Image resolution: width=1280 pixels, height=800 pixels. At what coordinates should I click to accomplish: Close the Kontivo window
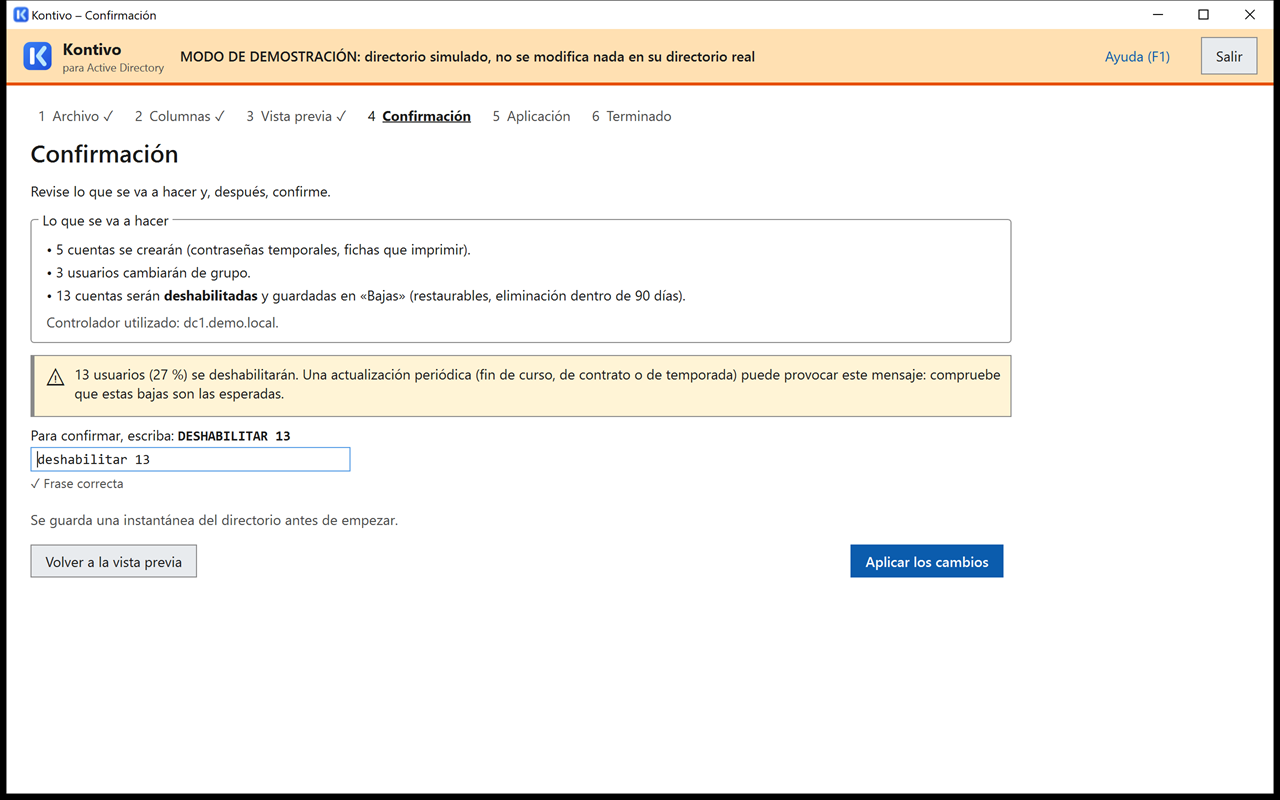tap(1250, 15)
